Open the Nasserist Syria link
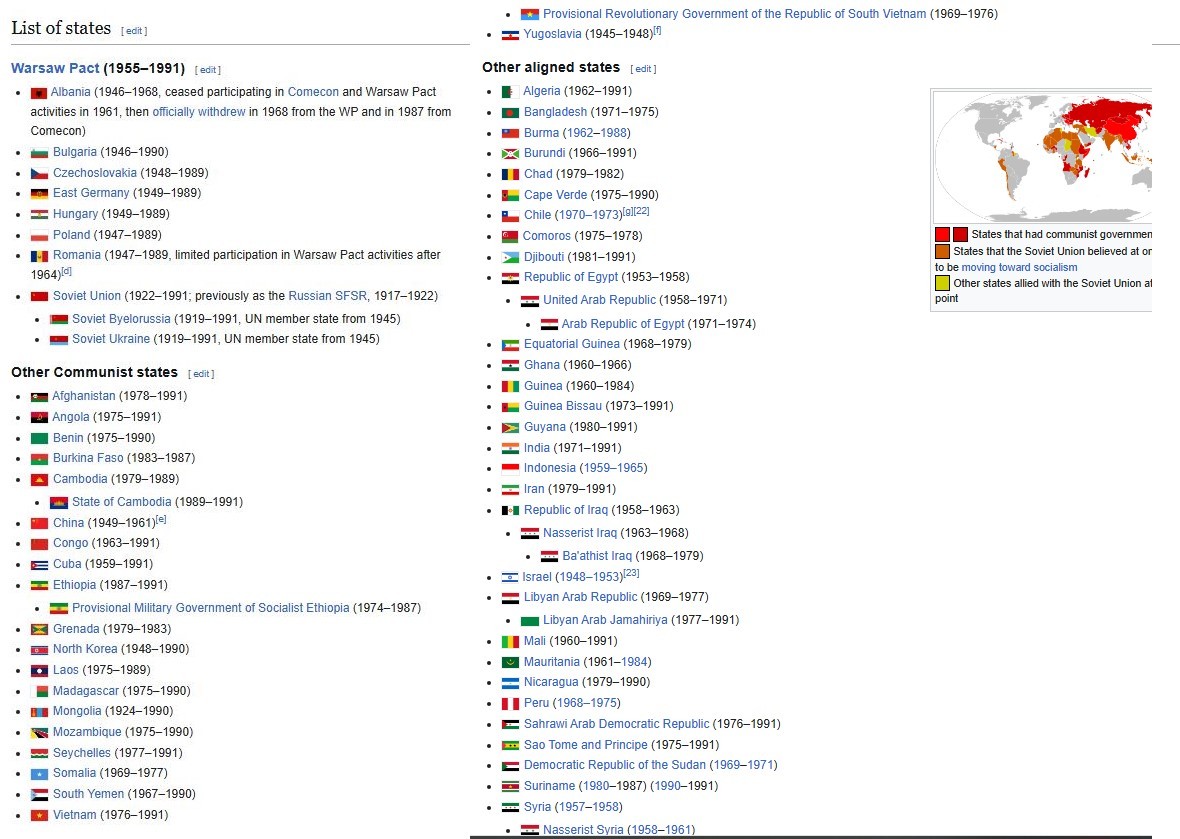Viewport: 1180px width, 839px height. [583, 829]
